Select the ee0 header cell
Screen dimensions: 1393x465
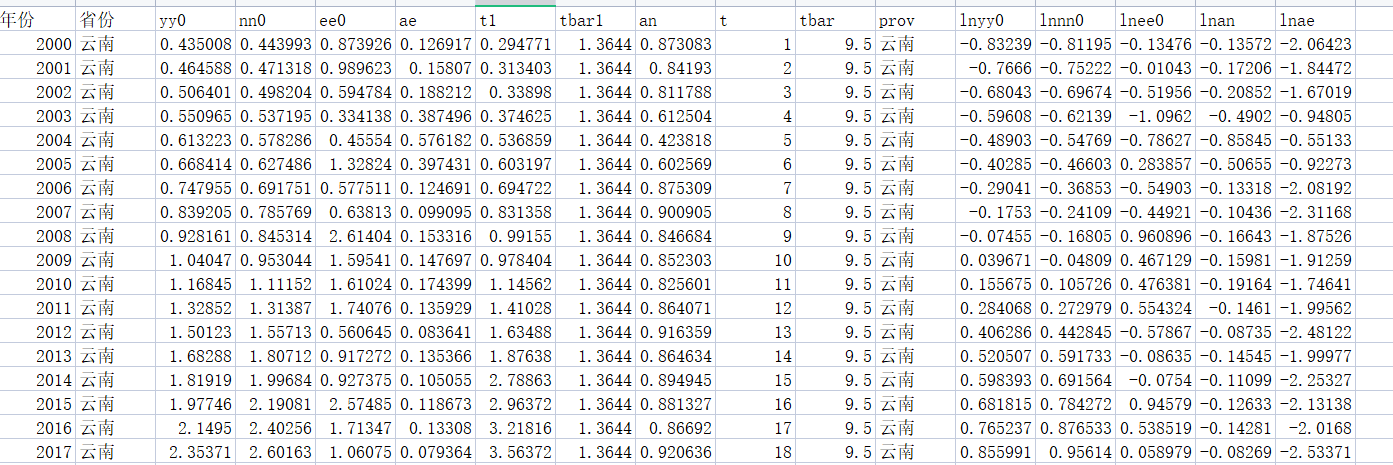[356, 20]
